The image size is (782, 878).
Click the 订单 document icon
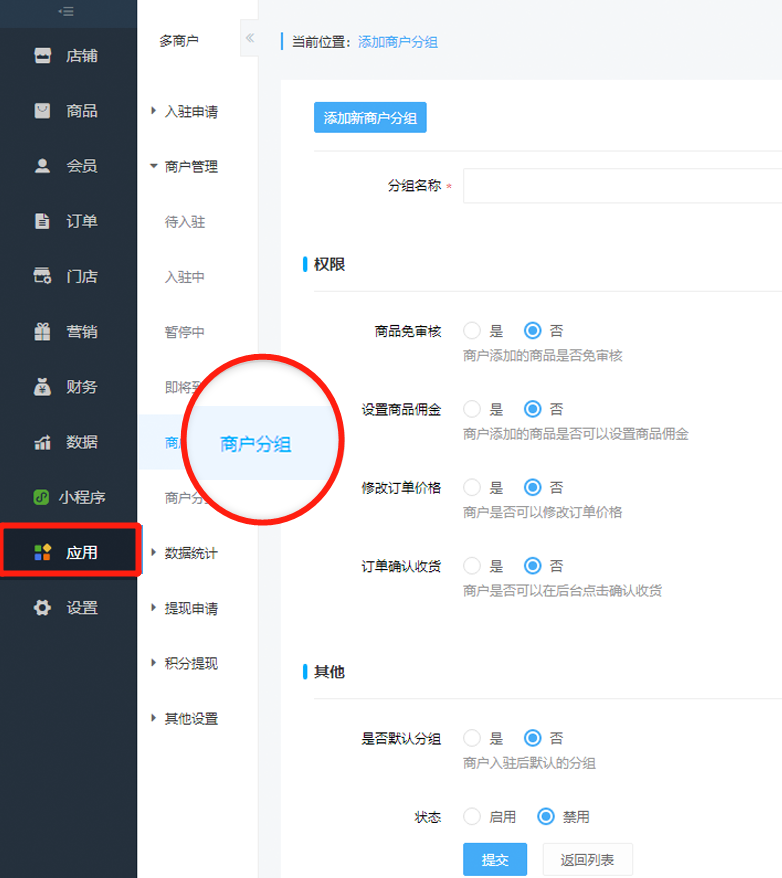point(43,221)
